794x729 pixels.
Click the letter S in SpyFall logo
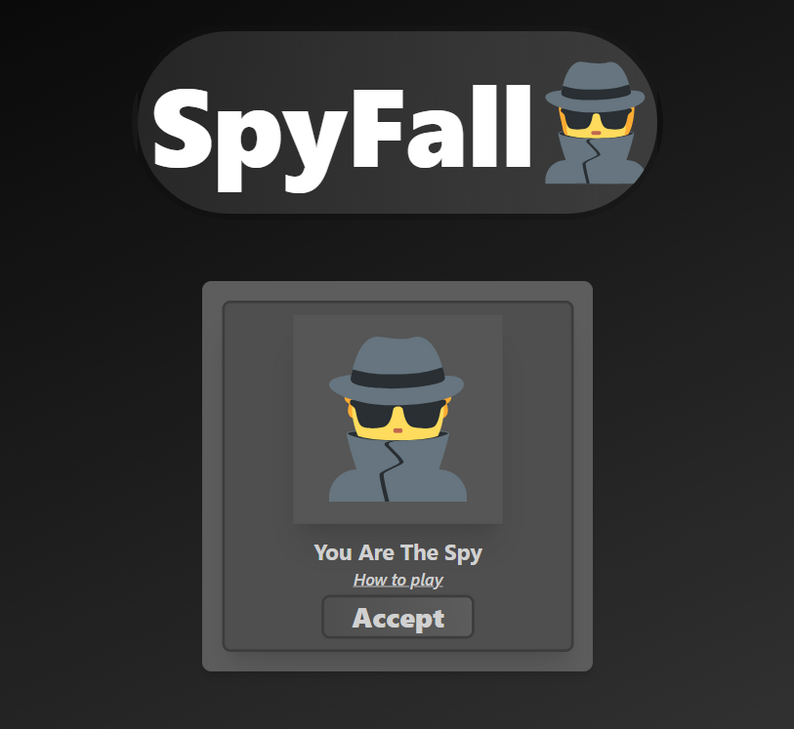click(181, 128)
